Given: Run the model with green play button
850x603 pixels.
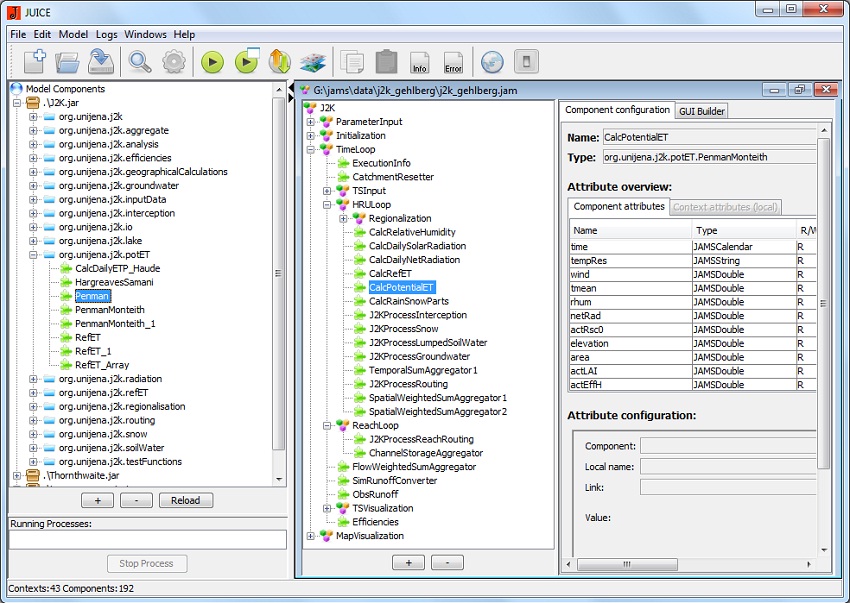Looking at the screenshot, I should coord(212,62).
